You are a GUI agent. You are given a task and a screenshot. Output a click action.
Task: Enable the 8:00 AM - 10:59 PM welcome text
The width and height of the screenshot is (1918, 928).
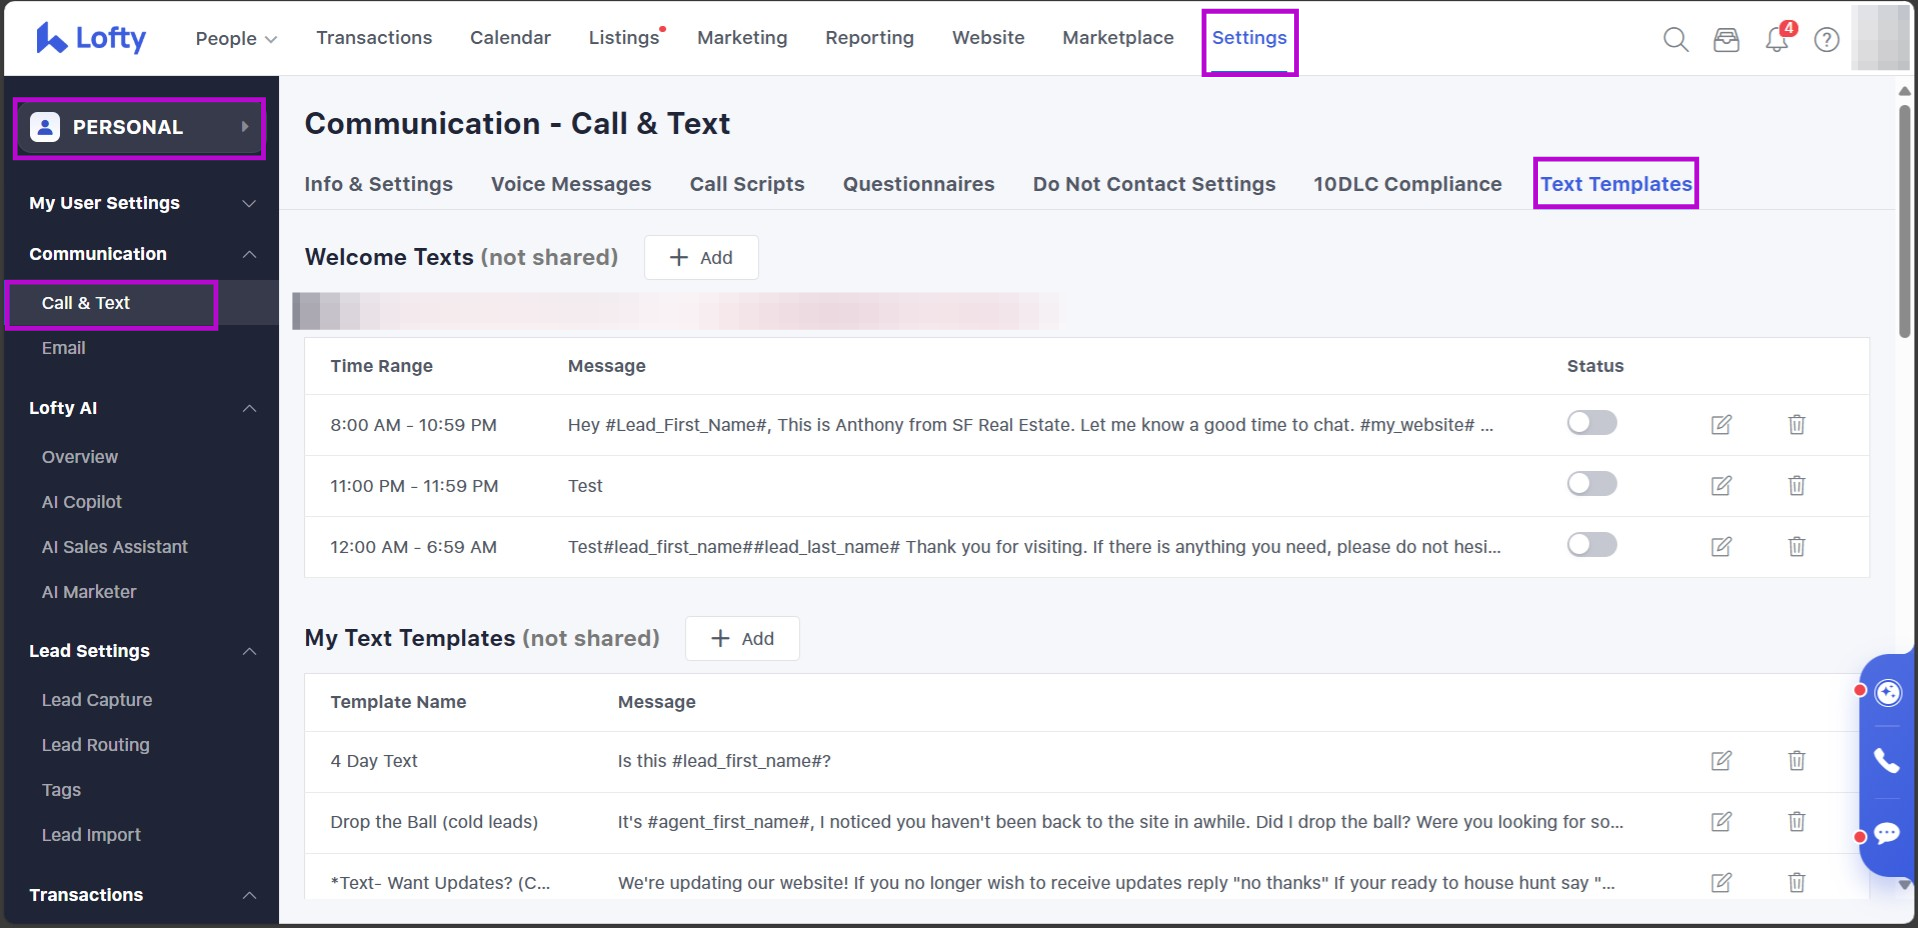(1591, 423)
